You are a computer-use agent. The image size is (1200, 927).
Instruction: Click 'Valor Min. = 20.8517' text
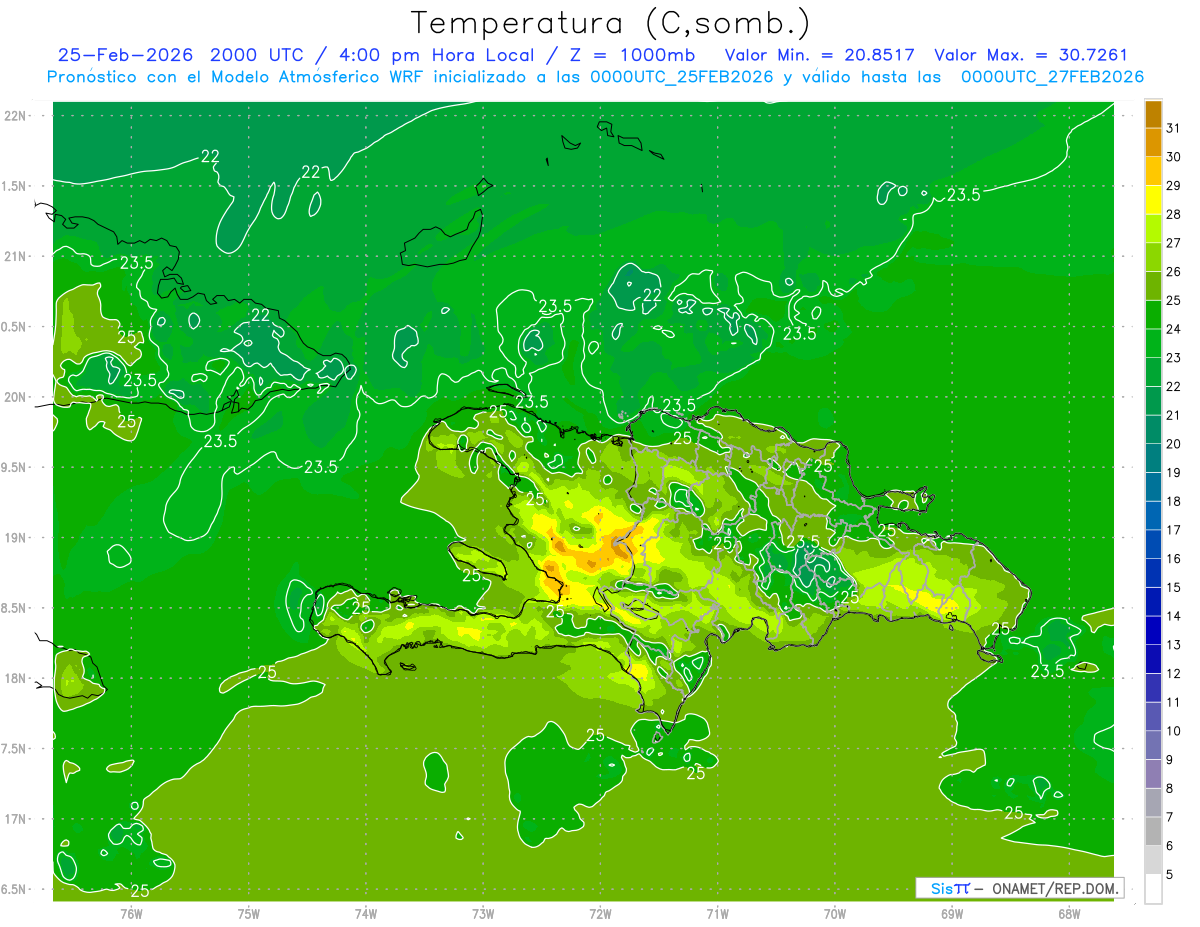pos(822,55)
